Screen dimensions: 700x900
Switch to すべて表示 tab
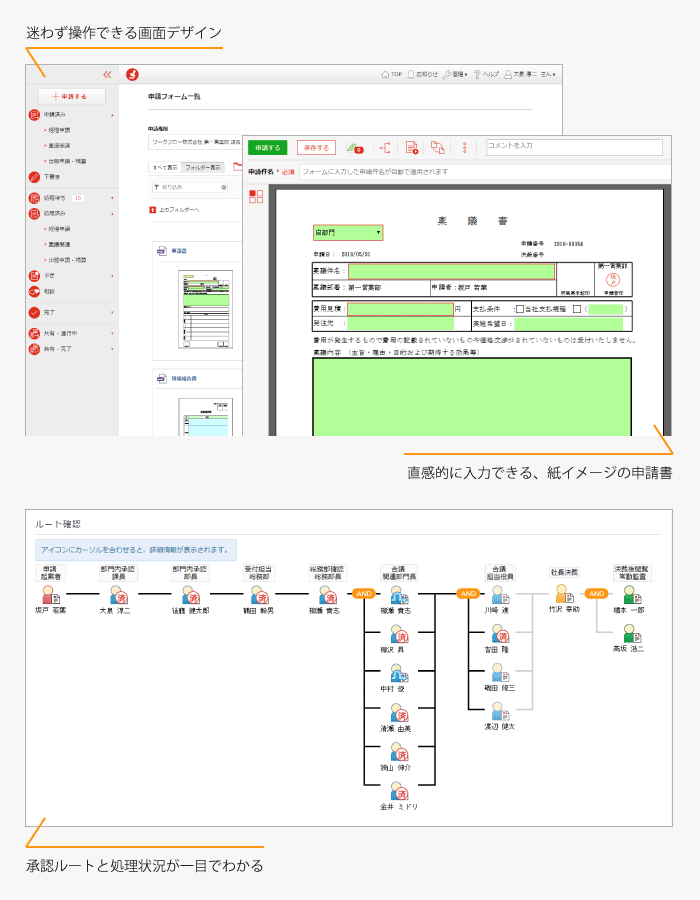click(x=164, y=167)
